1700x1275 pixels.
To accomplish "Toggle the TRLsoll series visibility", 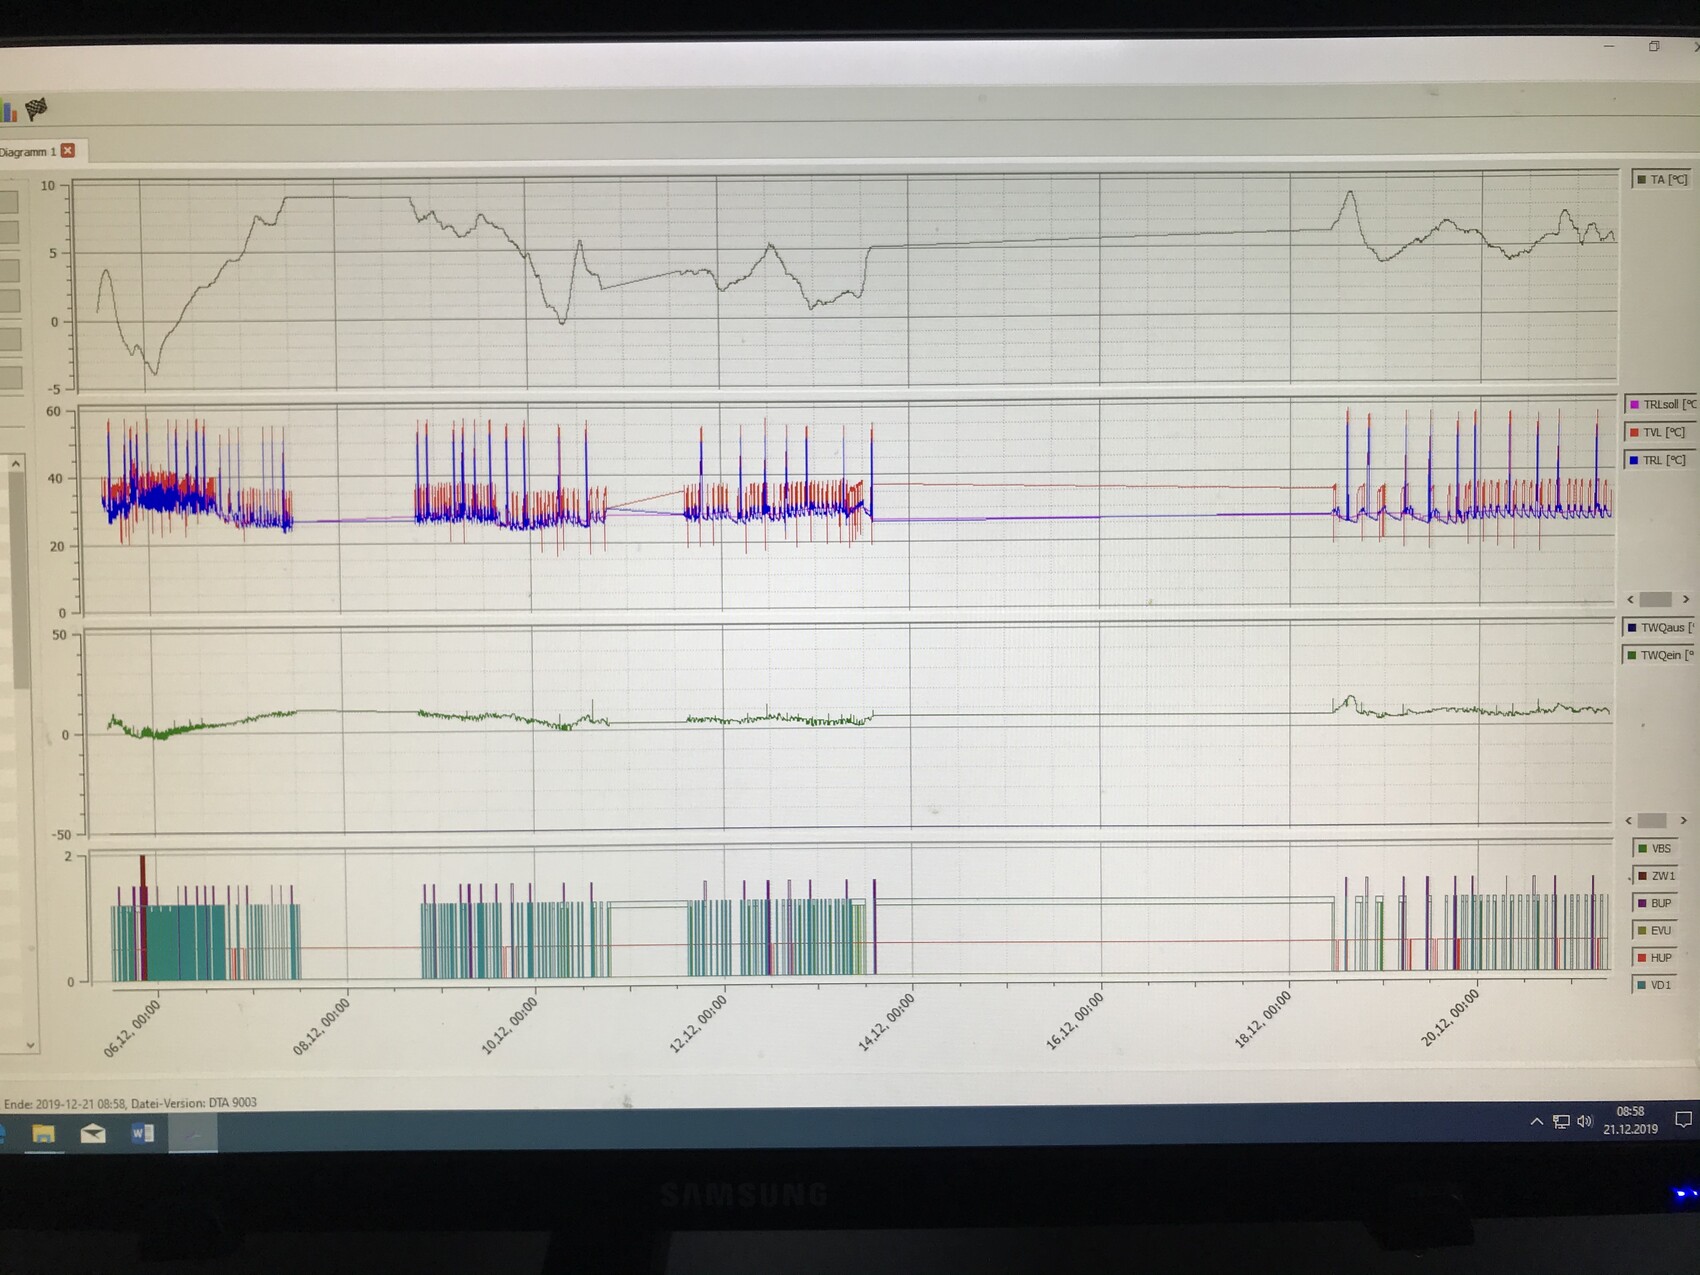I will (x=1661, y=405).
